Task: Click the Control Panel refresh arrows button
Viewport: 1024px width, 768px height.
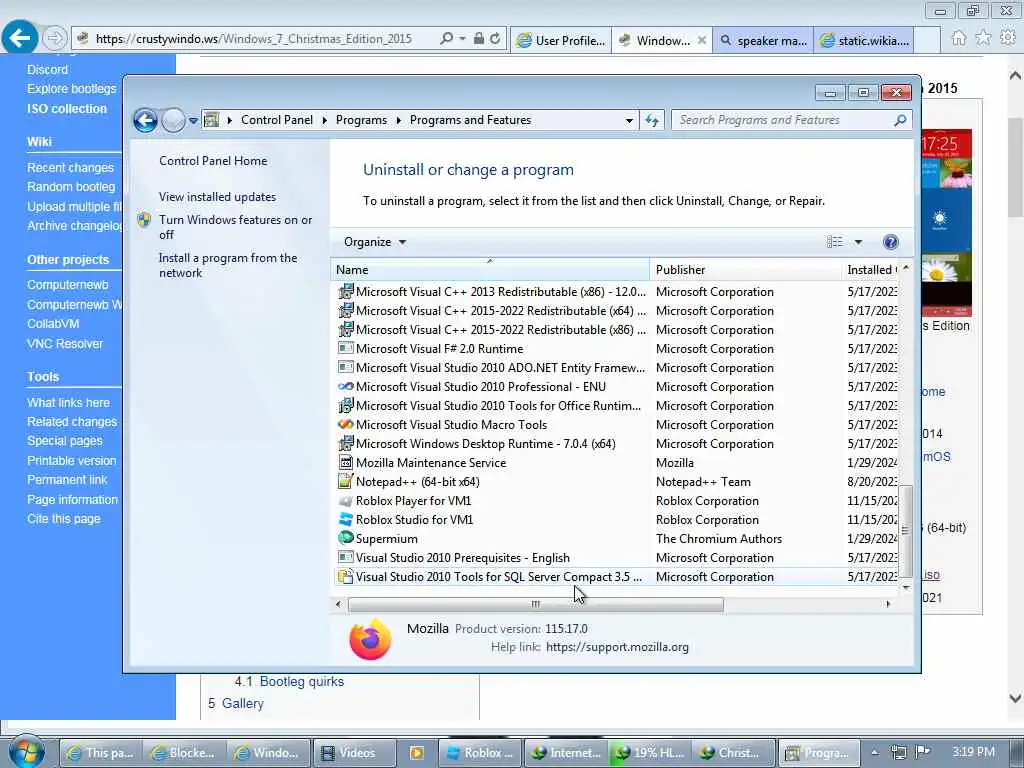Action: tap(652, 120)
